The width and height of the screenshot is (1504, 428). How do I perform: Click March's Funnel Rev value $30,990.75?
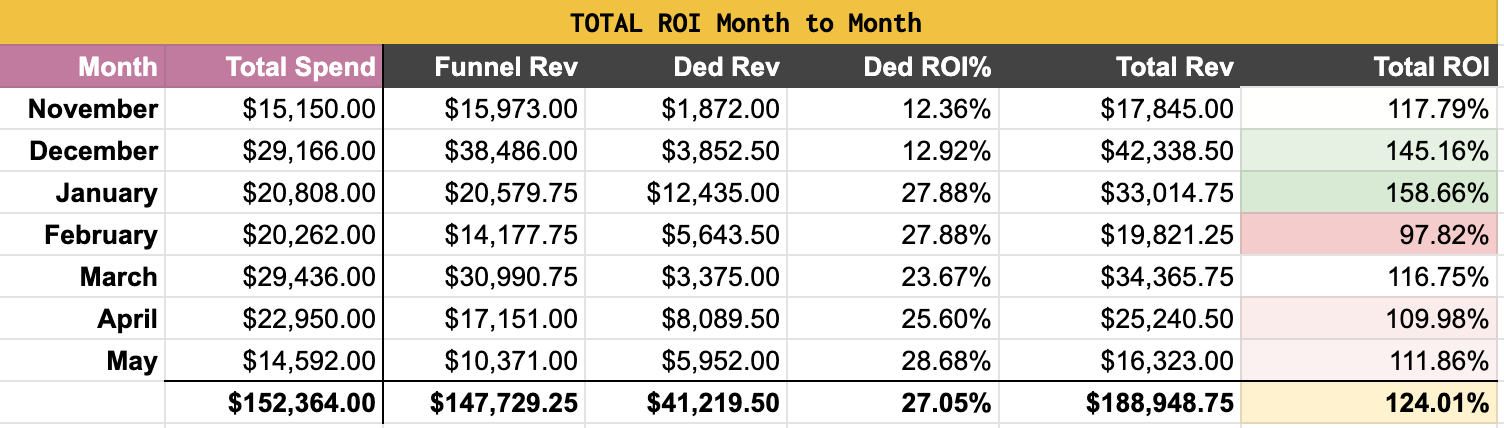(x=484, y=276)
